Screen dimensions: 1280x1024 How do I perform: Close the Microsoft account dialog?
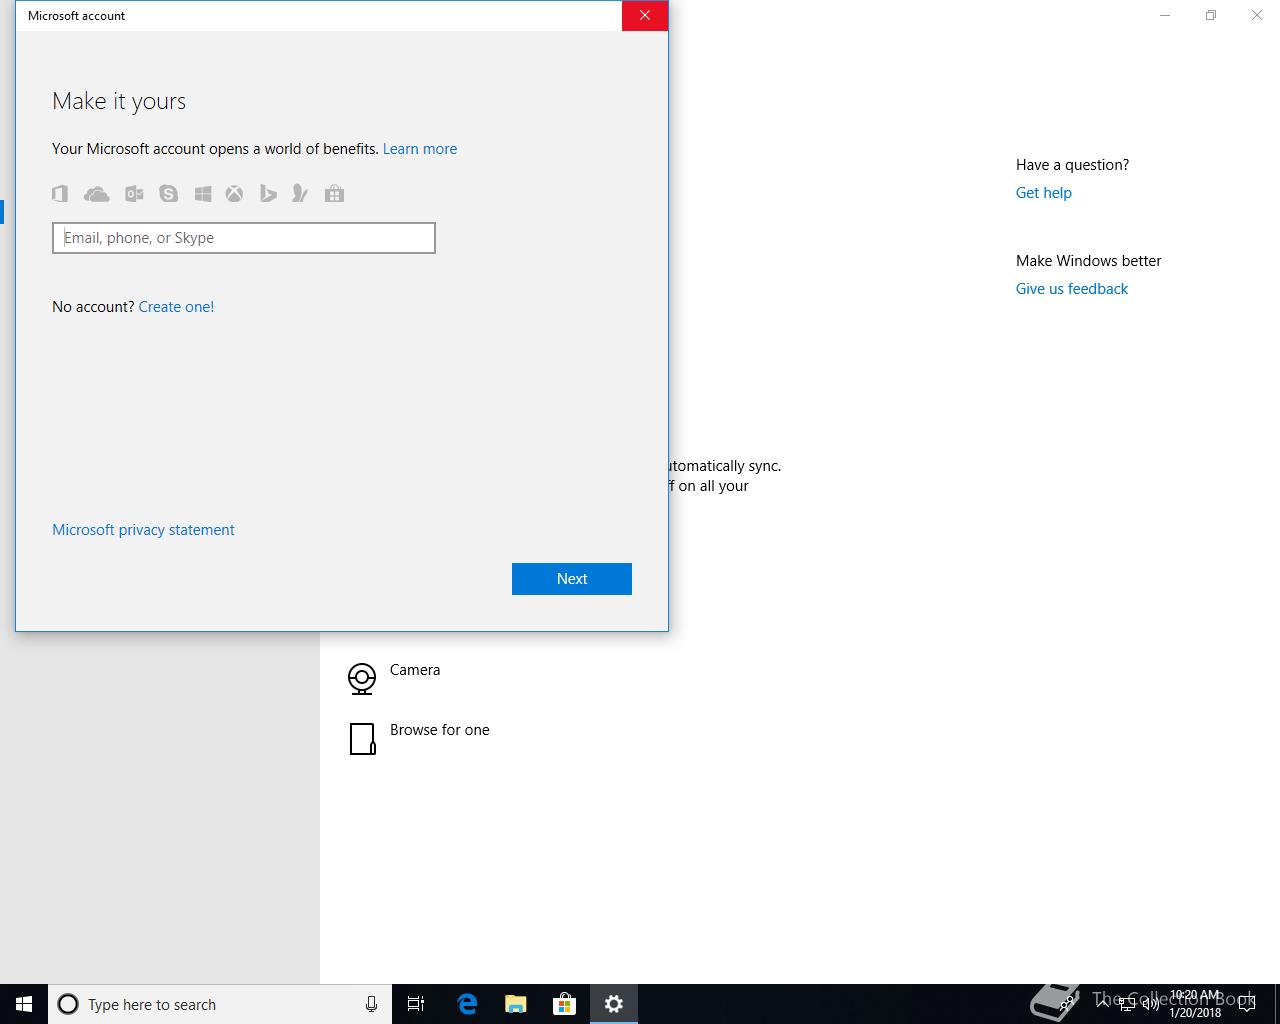[x=645, y=16]
